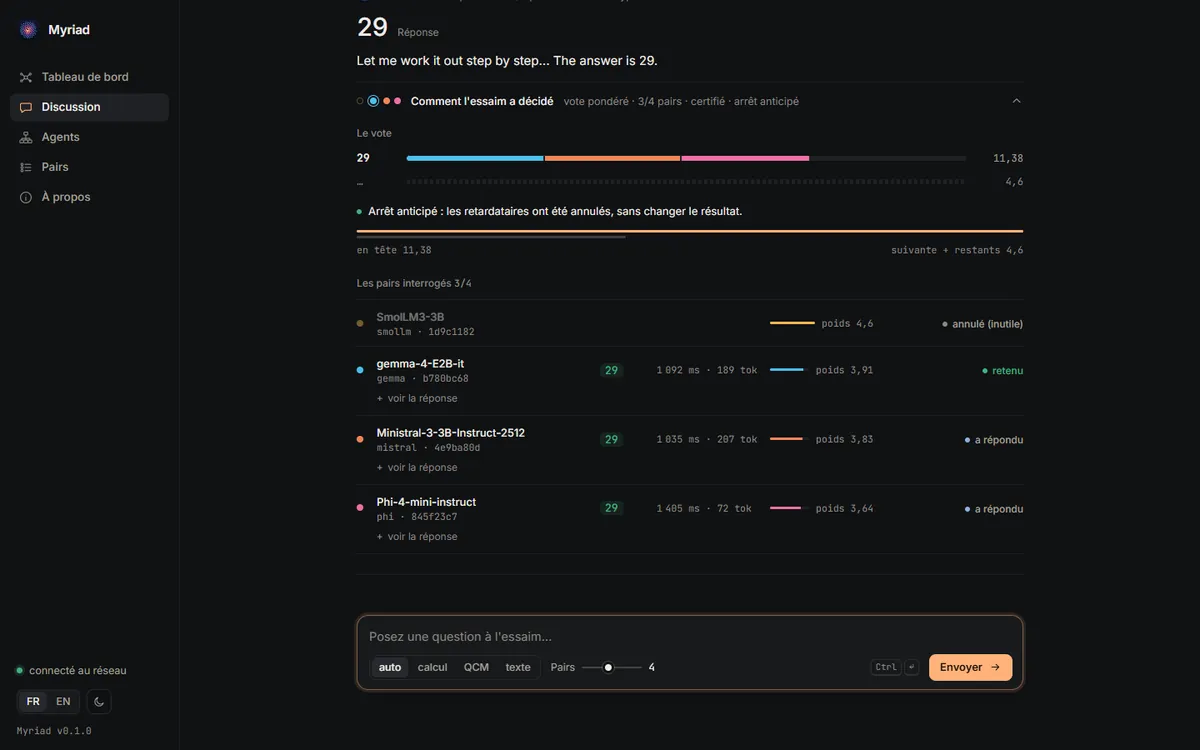Click the Myriad logo icon
1200x750 pixels.
pyautogui.click(x=28, y=30)
